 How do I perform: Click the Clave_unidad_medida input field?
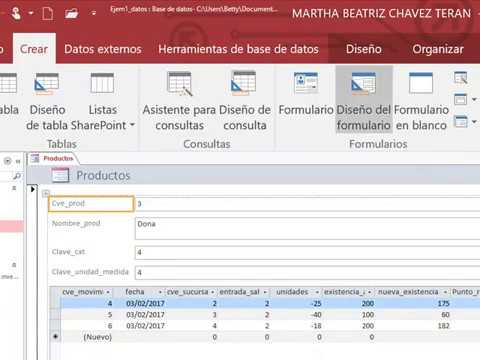(307, 273)
